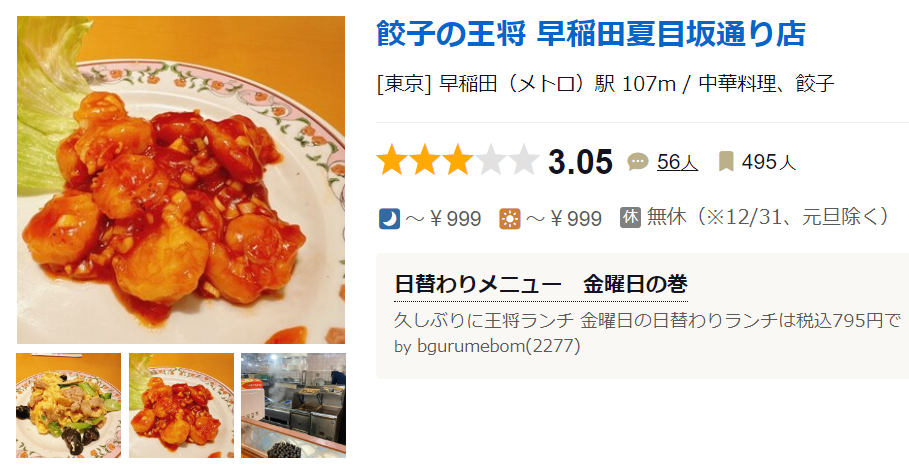Viewport: 909px width, 473px height.
Task: Click the review excerpt text about 王将ランチ
Action: pos(648,320)
